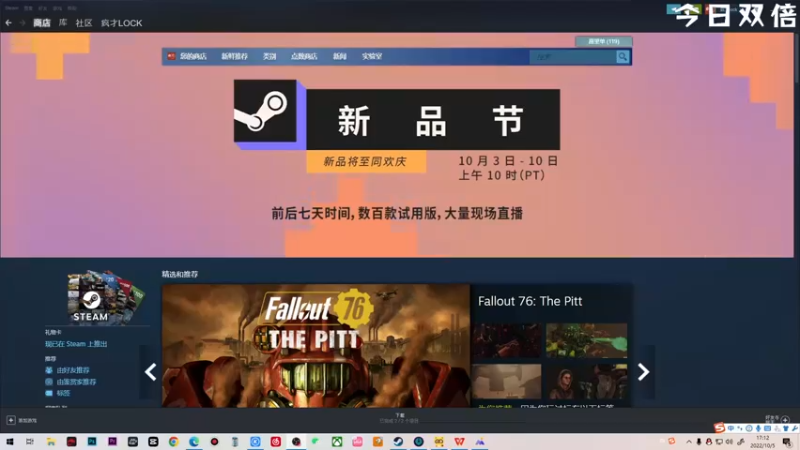Viewport: 800px width, 450px height.
Task: Open the downloads status at bottom center
Action: (399, 418)
